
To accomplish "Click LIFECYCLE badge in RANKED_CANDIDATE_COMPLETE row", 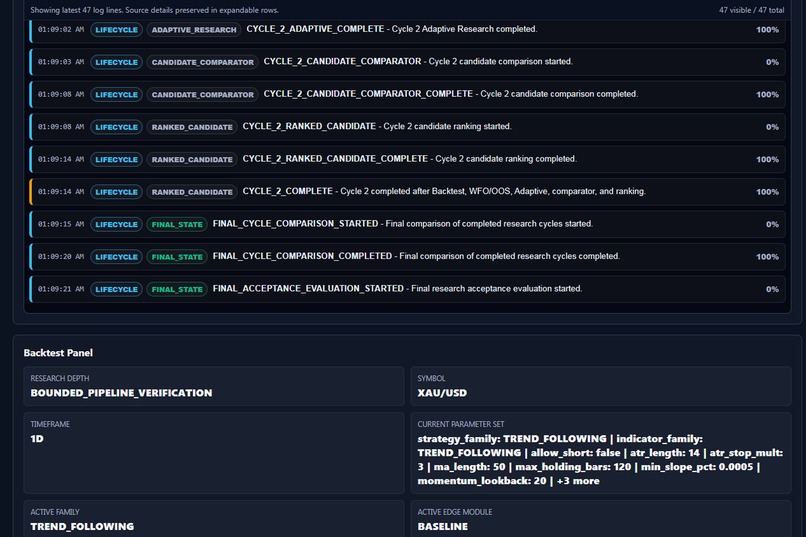I will coord(116,159).
